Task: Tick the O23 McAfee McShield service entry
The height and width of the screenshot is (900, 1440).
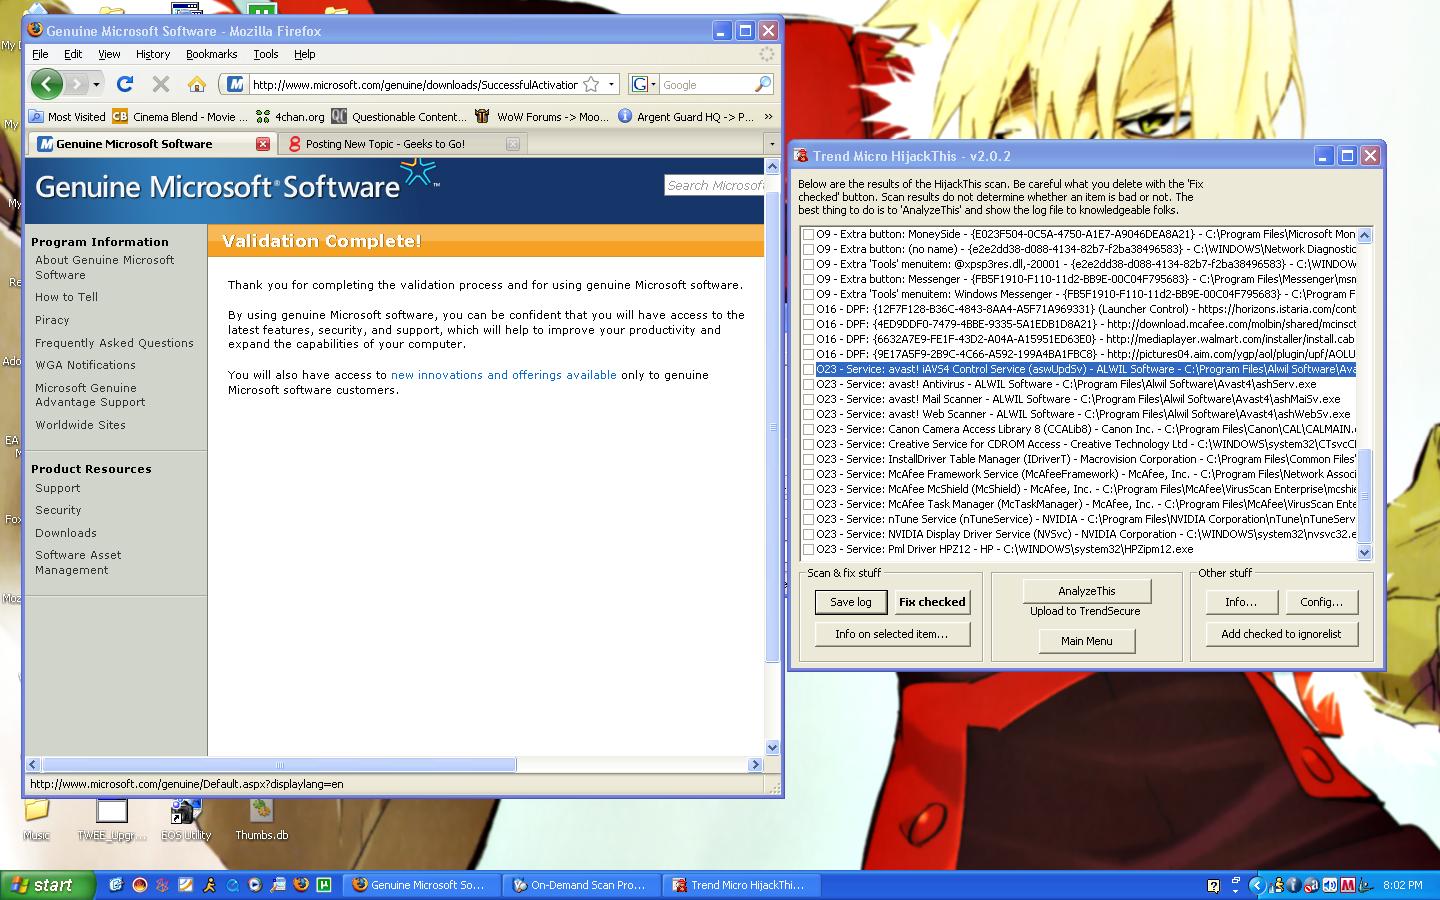Action: (808, 490)
